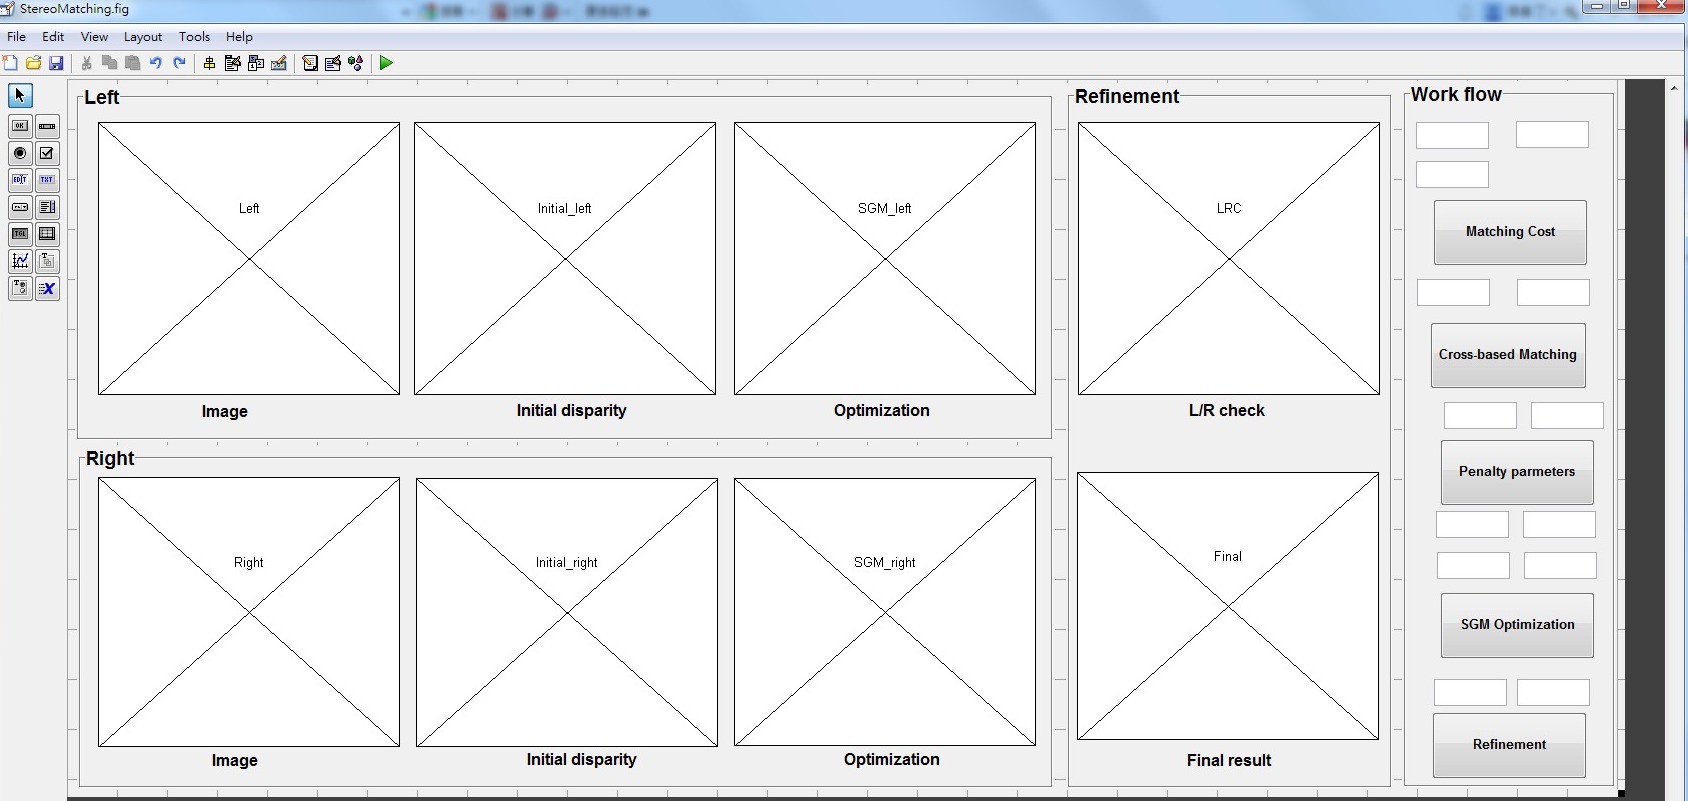1688x801 pixels.
Task: Open the M-file Editor
Action: [x=310, y=63]
